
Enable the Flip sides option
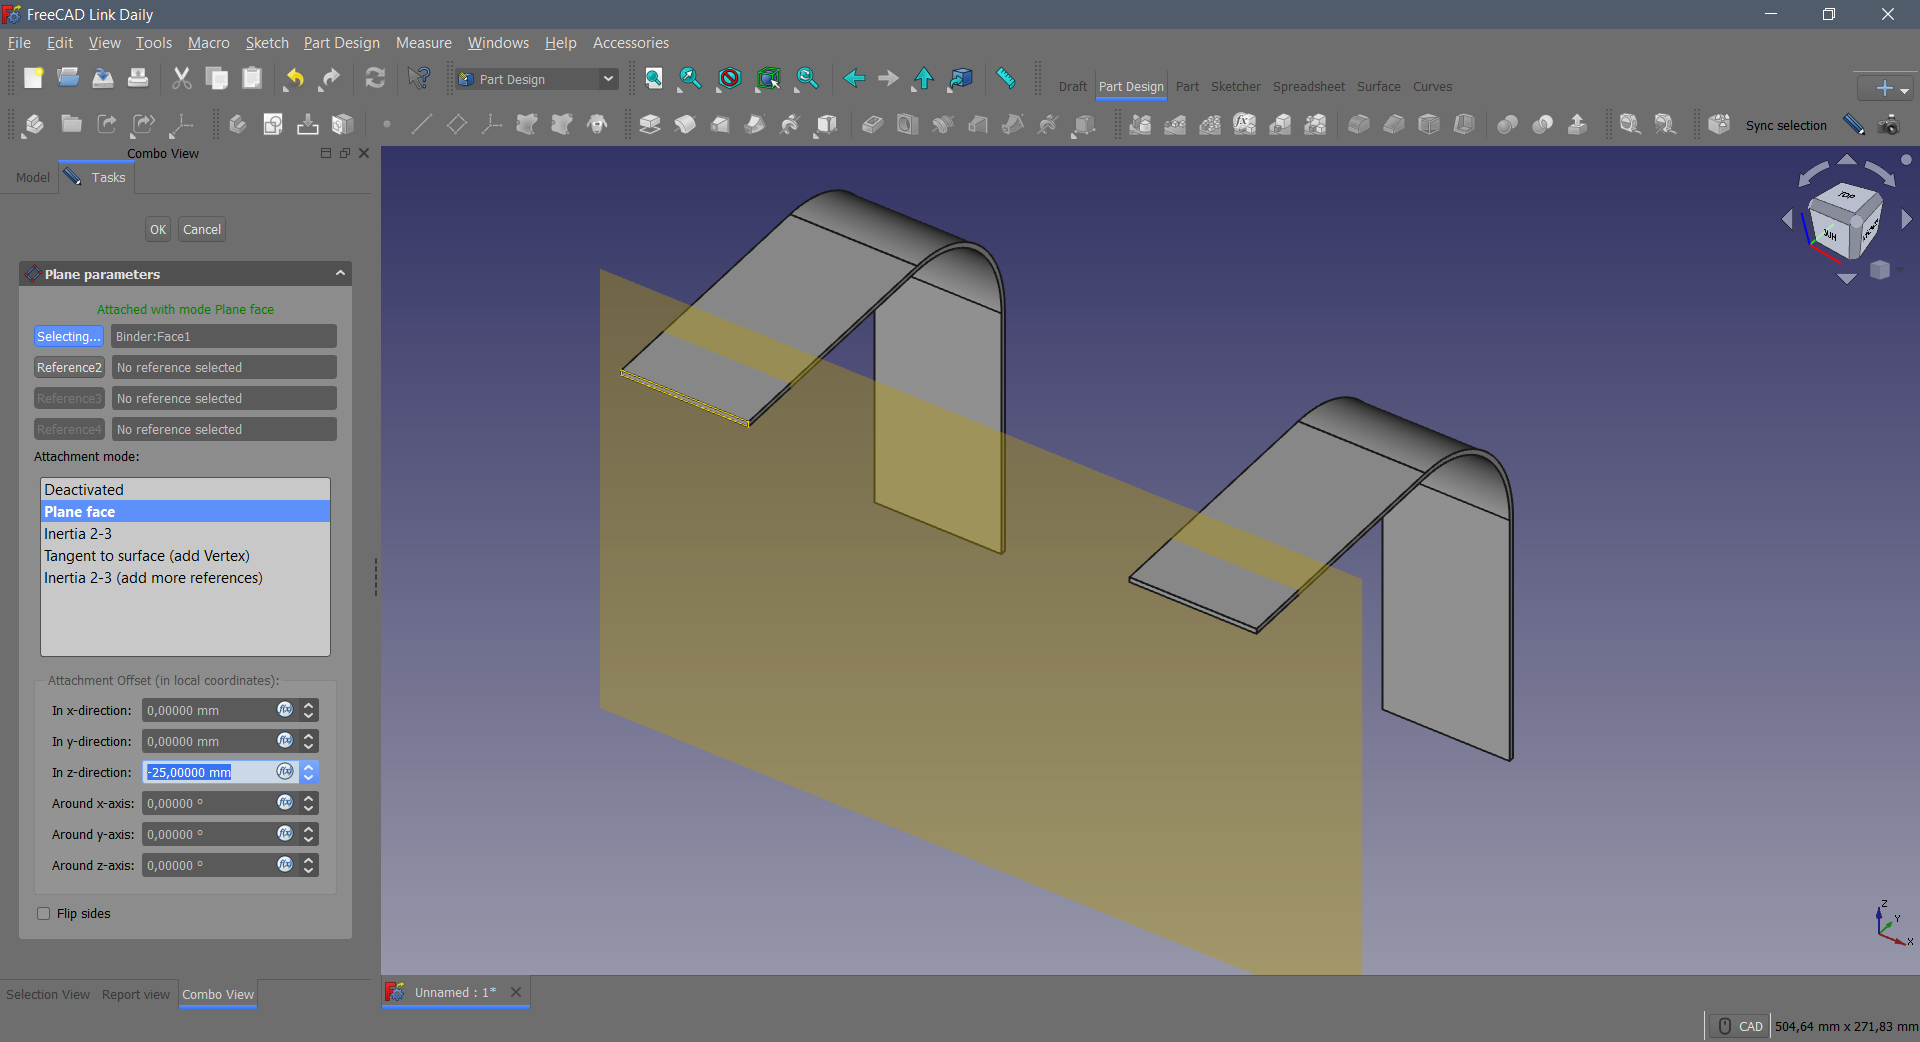pos(43,913)
